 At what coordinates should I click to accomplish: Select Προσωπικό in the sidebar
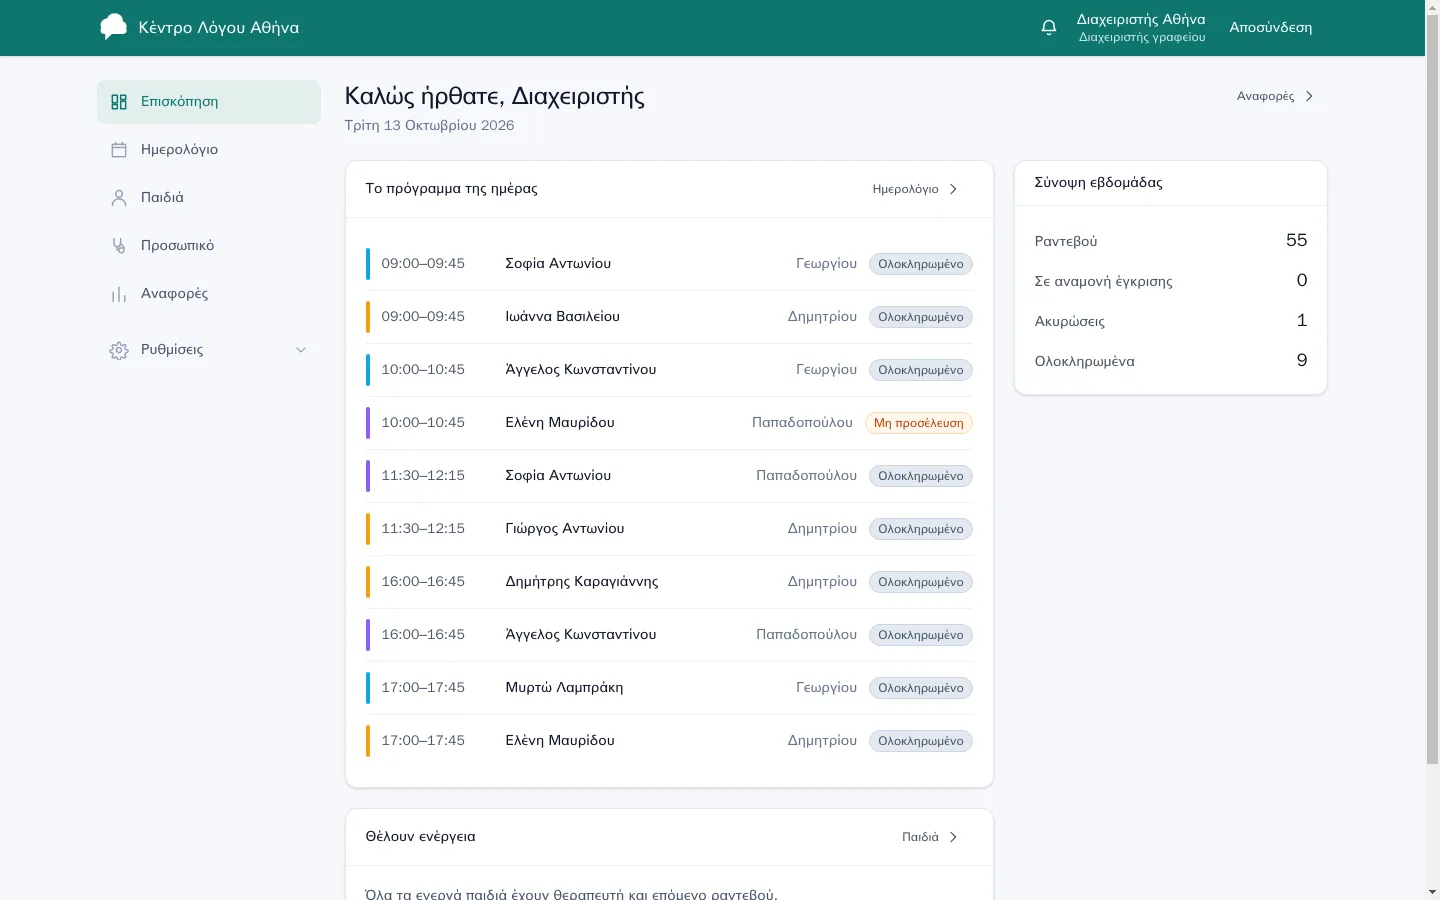tap(209, 246)
